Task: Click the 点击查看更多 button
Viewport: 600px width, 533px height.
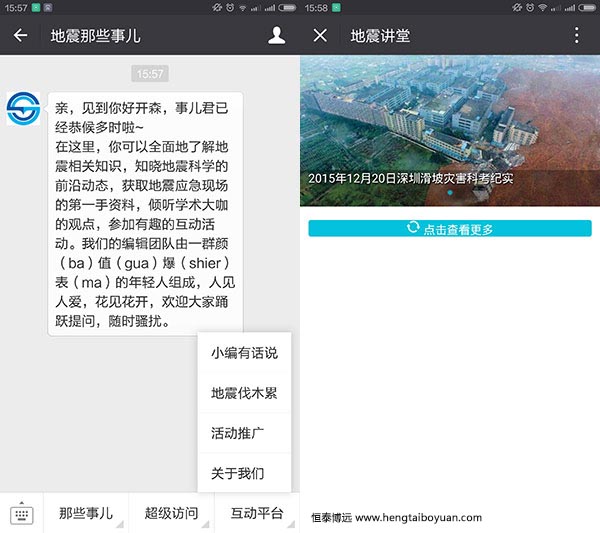Action: (450, 228)
